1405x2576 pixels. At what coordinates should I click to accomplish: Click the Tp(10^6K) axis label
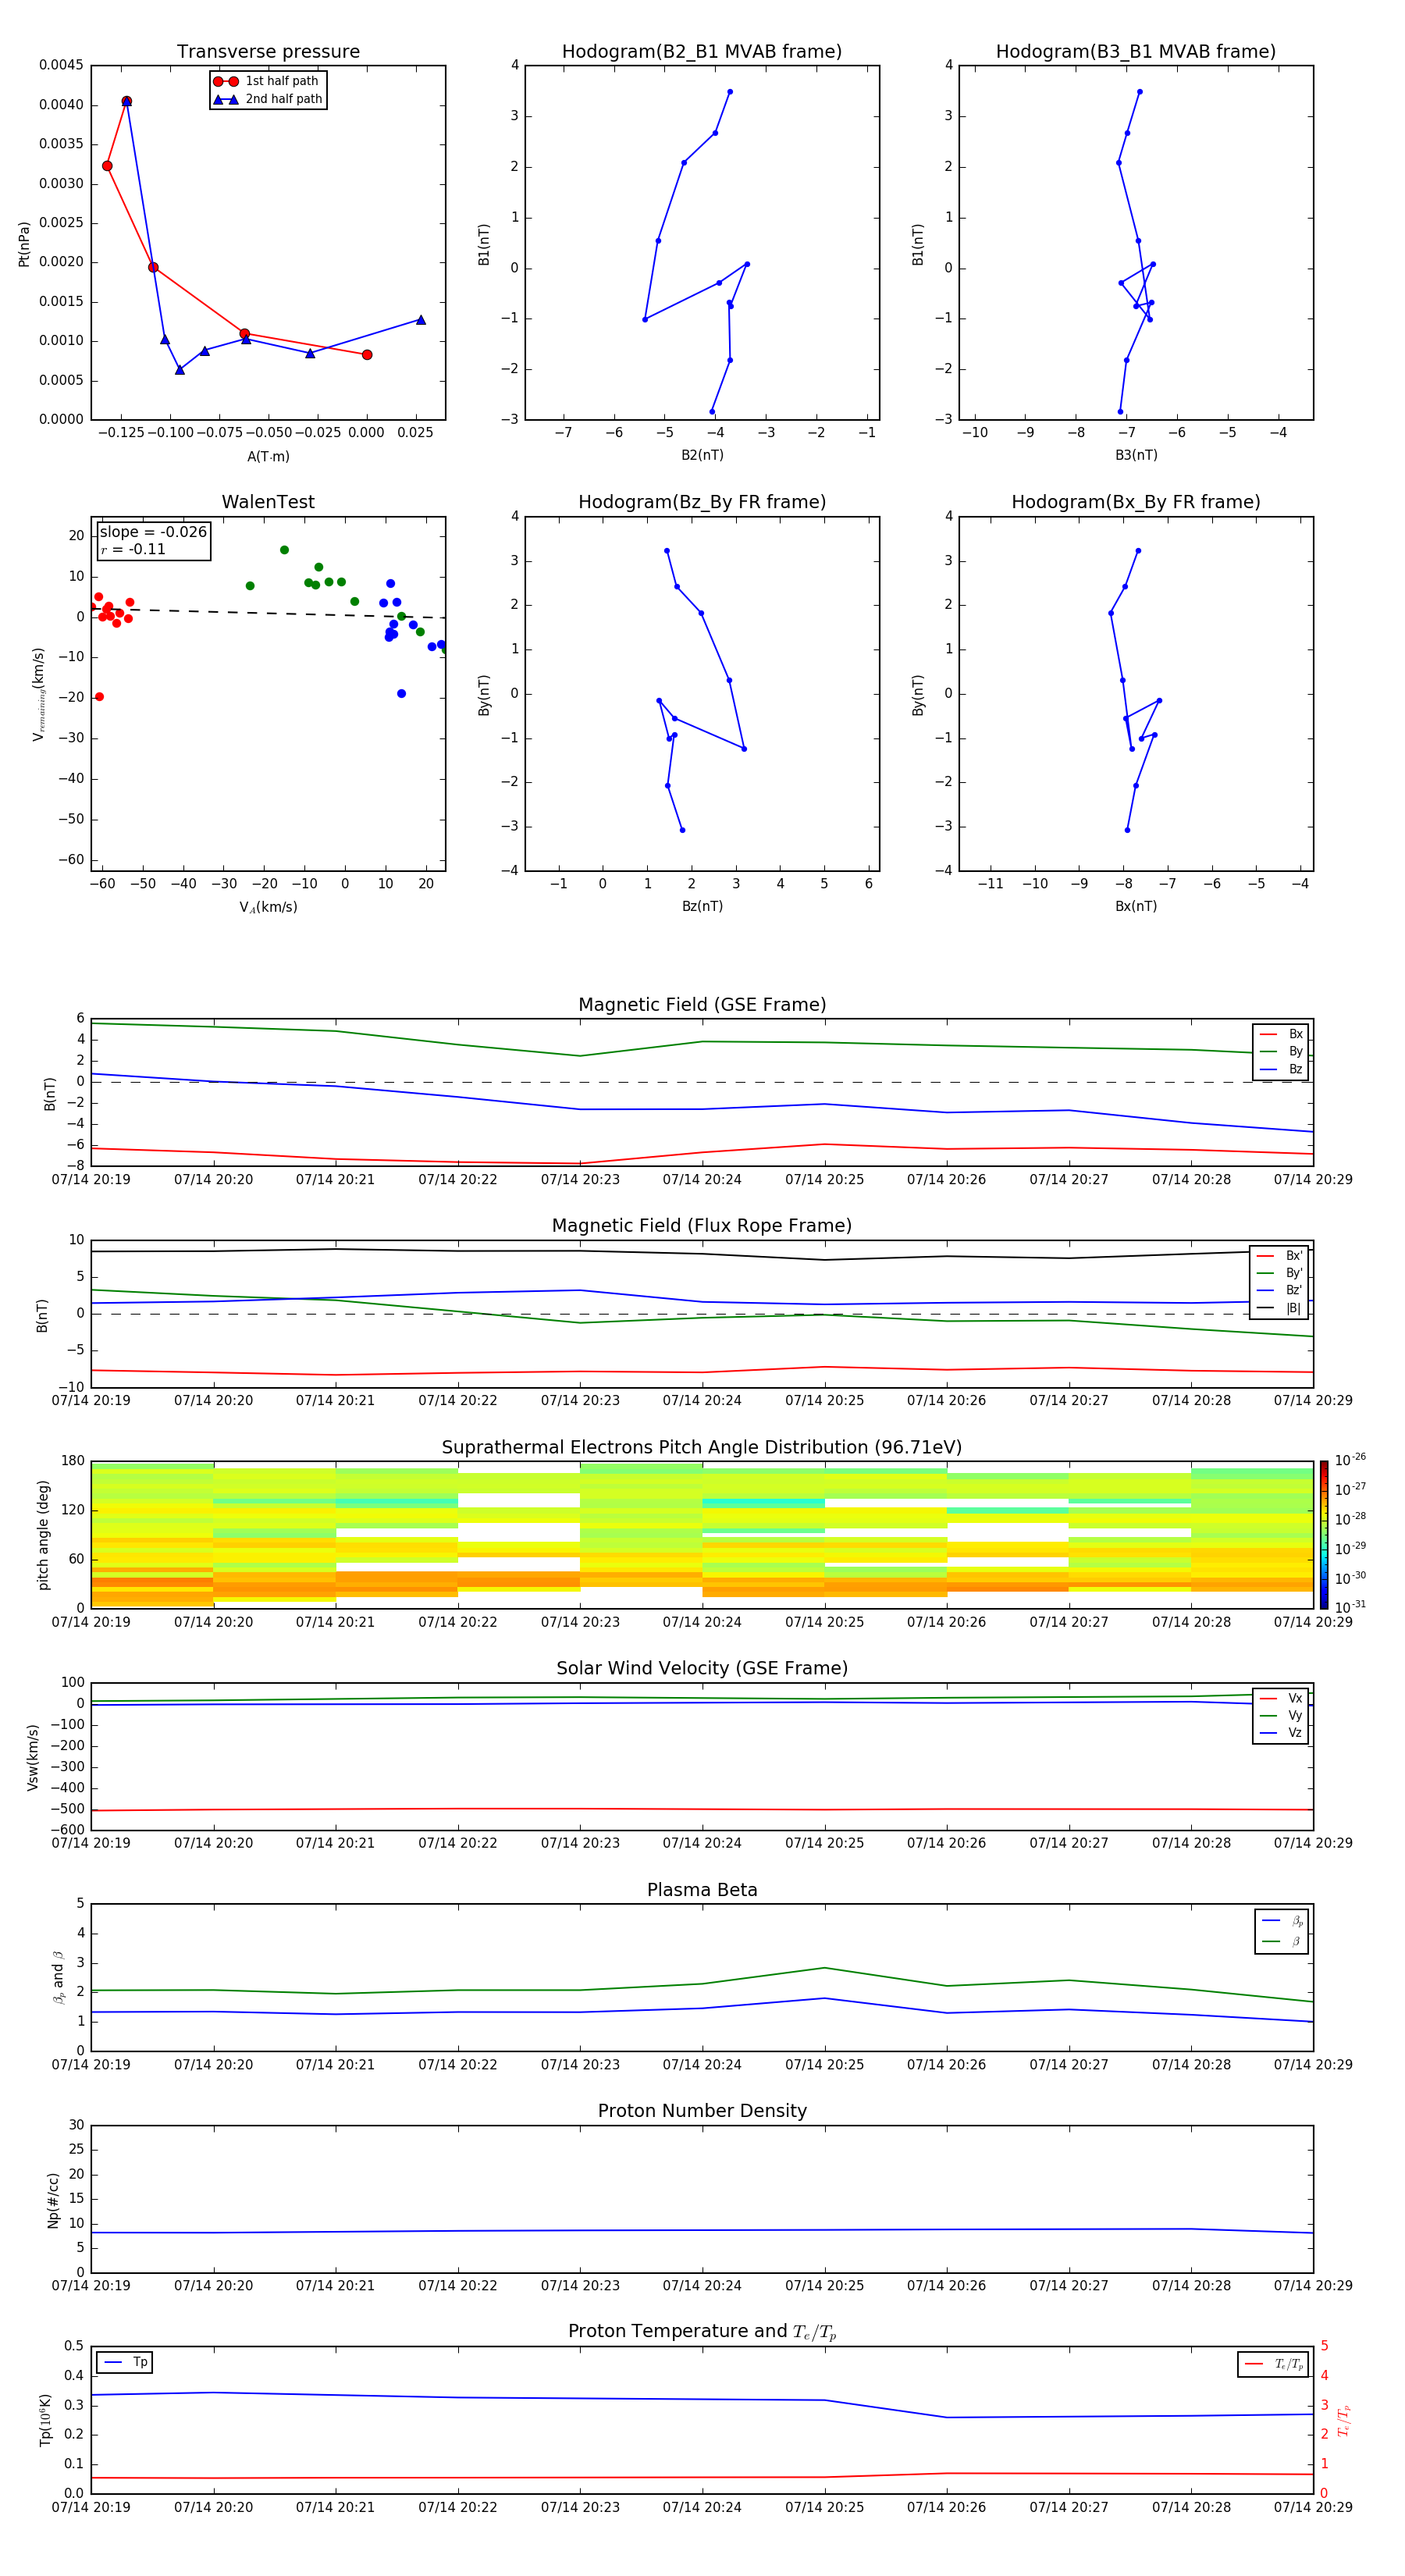(45, 2420)
